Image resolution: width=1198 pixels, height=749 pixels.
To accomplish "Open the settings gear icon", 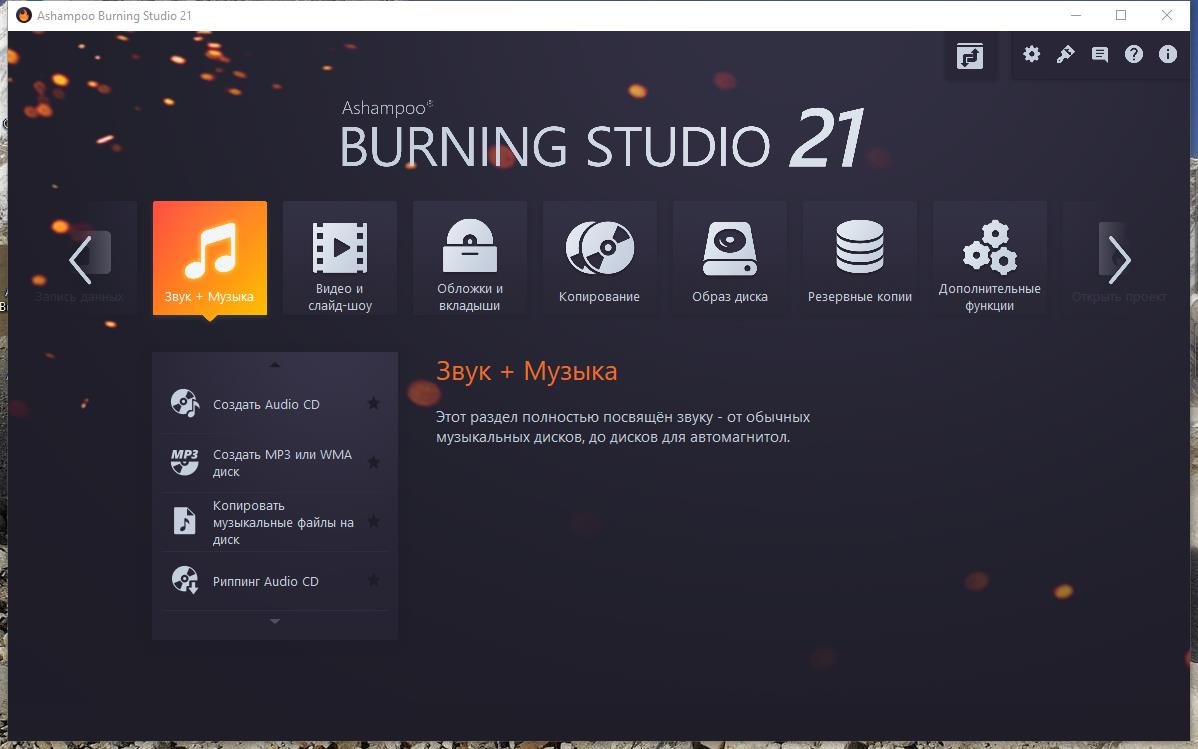I will 1032,55.
